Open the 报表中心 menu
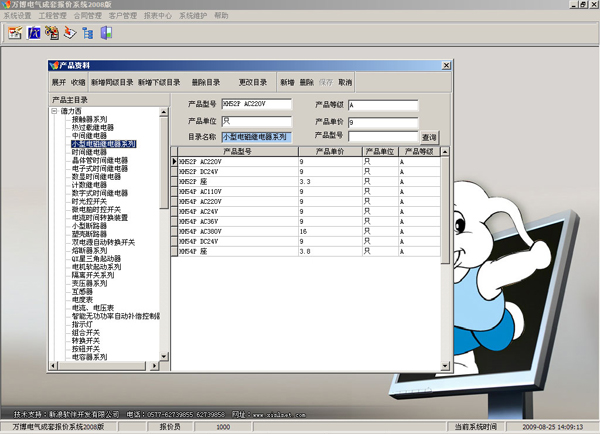Screen dimensions: 600x434 (157, 16)
